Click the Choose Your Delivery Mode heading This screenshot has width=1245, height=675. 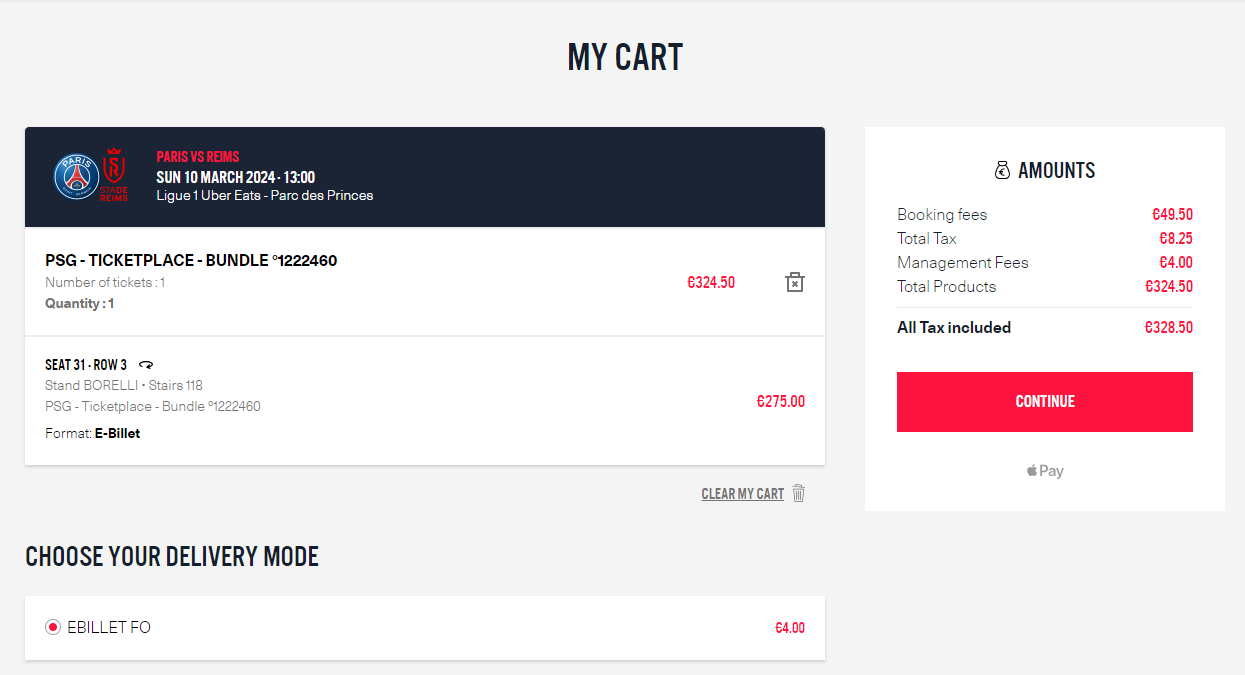[172, 557]
